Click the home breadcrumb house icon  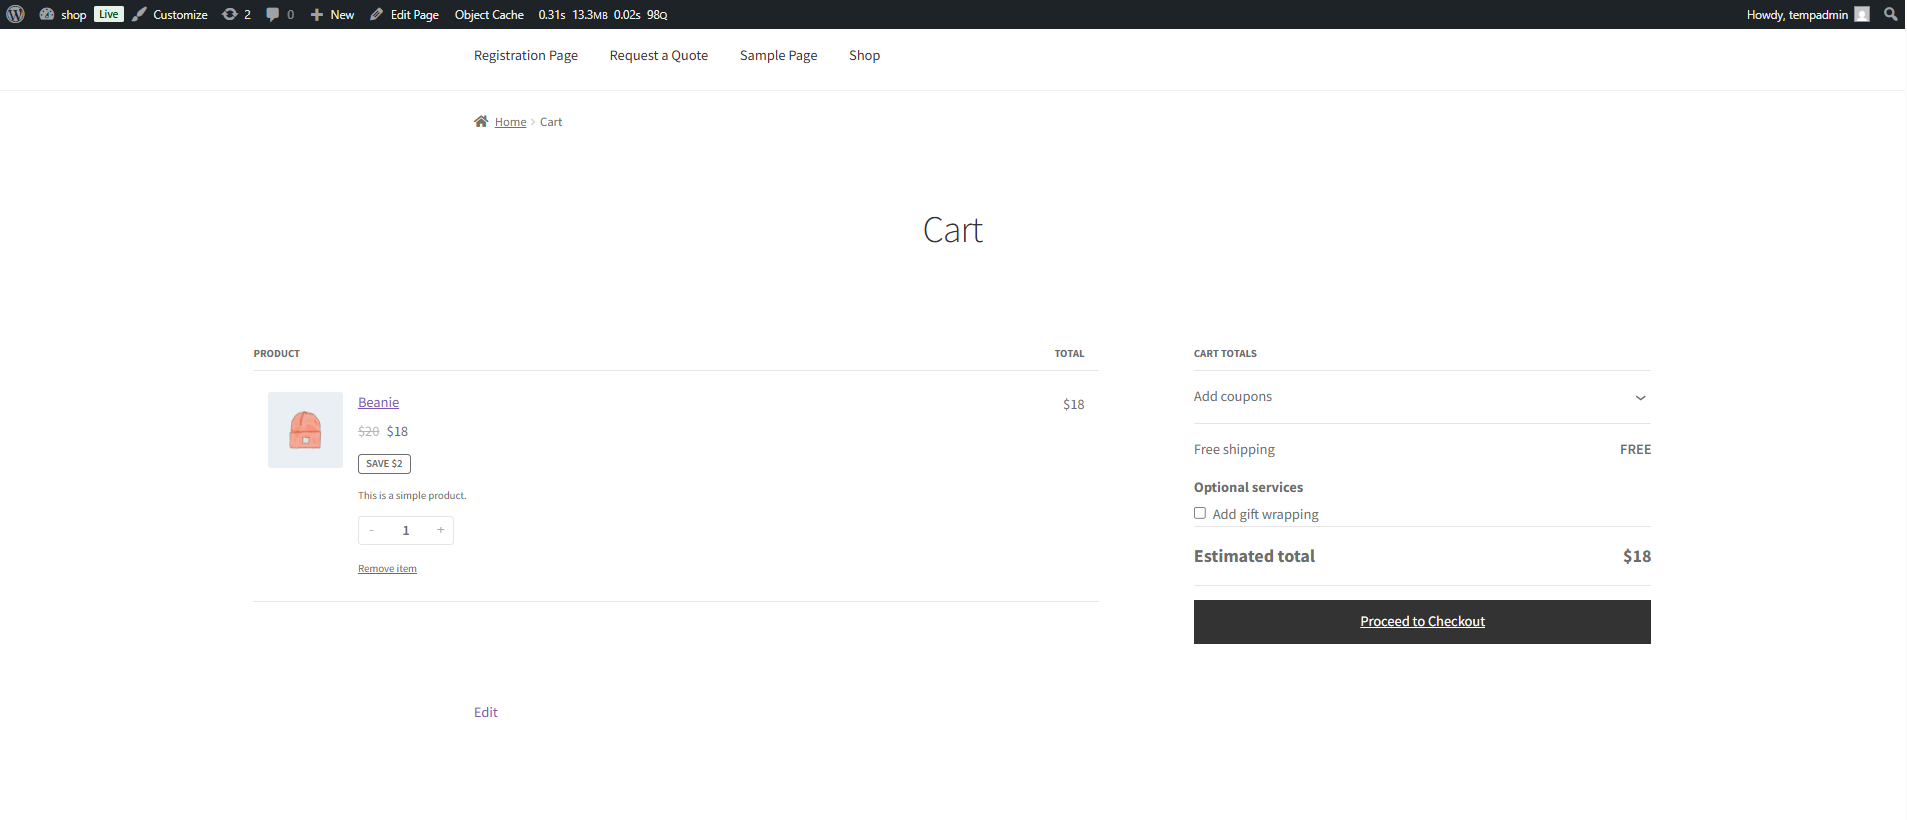click(x=481, y=121)
